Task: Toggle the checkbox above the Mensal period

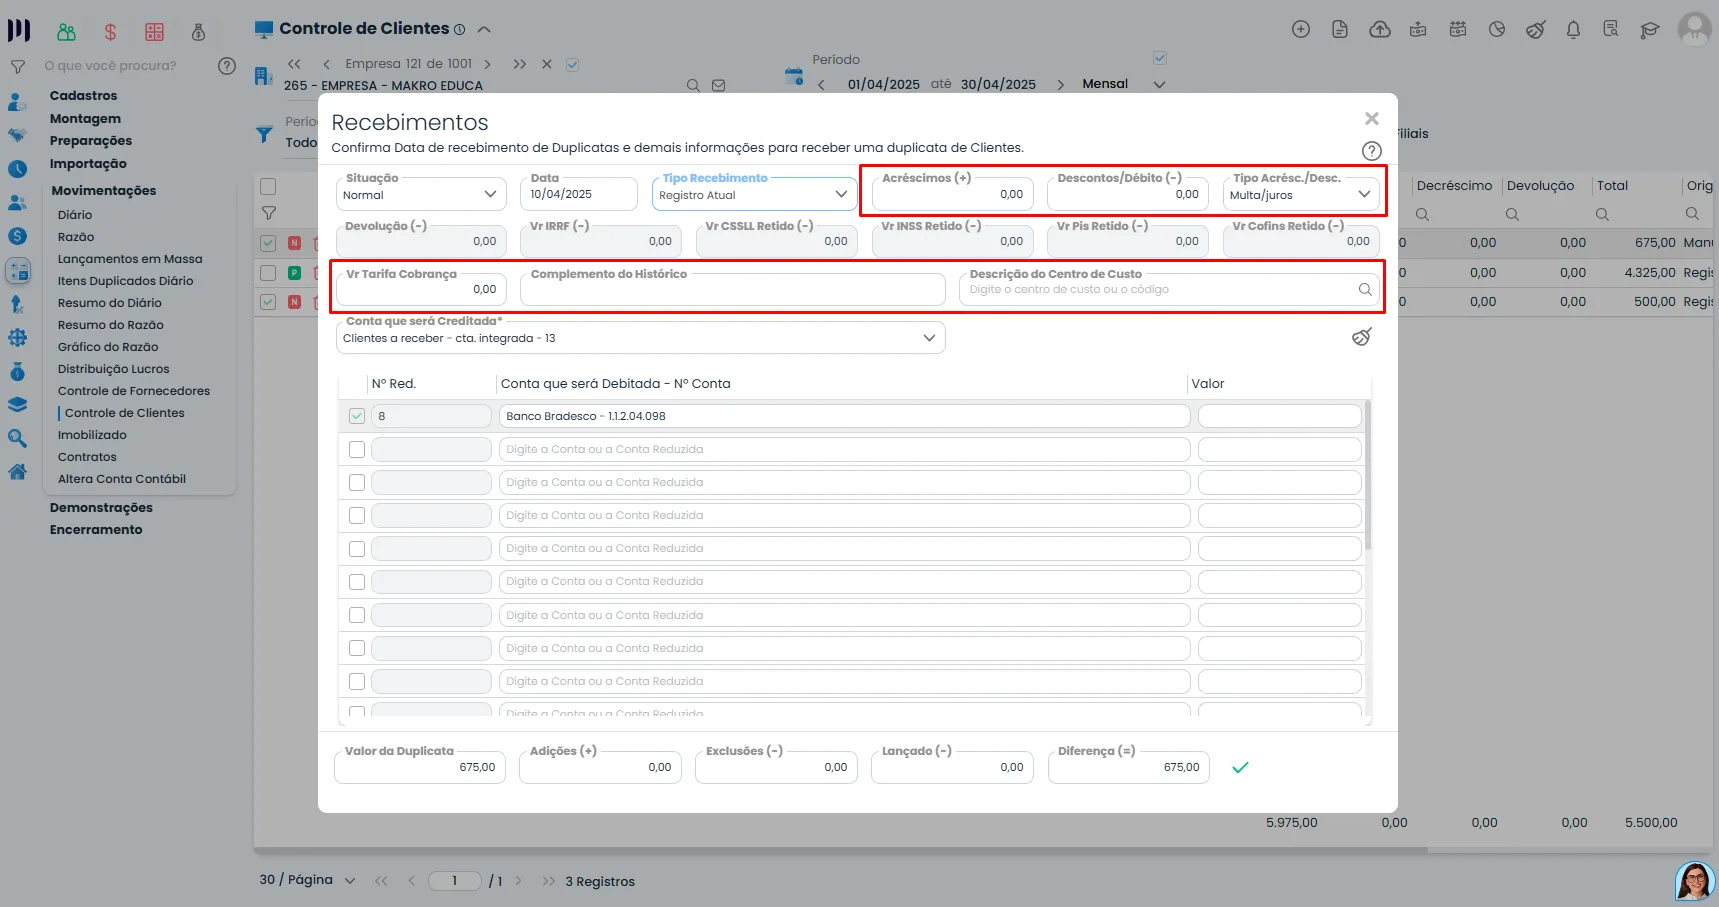Action: (x=1160, y=58)
